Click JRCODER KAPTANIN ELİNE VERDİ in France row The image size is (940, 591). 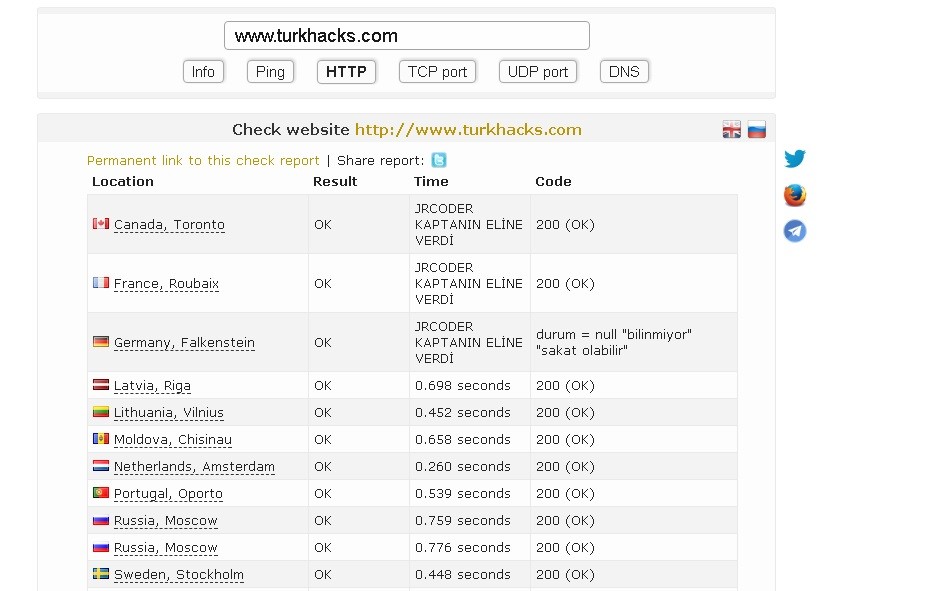pos(469,283)
